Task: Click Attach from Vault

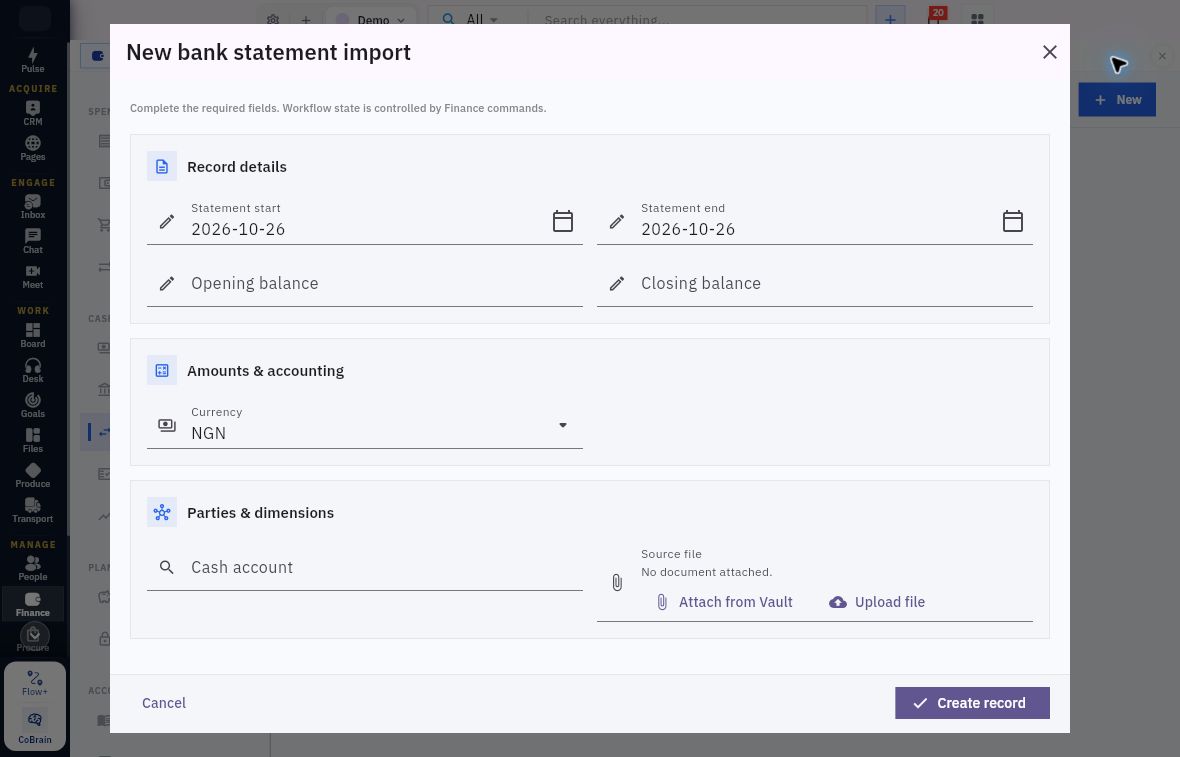Action: (724, 602)
